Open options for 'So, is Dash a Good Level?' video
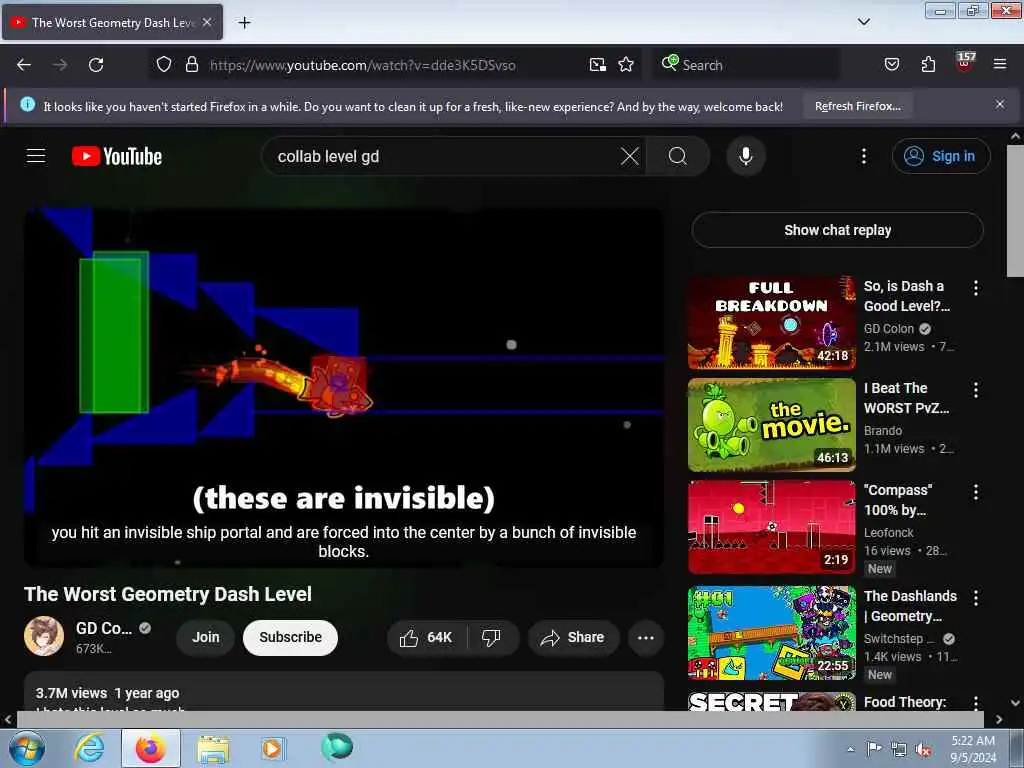The height and width of the screenshot is (768, 1024). coord(976,288)
